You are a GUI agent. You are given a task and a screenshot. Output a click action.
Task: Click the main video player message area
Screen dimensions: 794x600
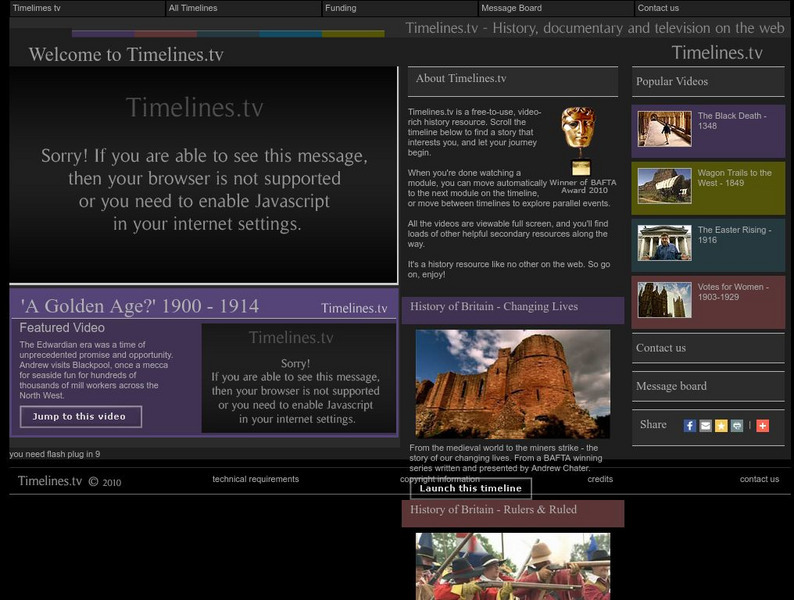(x=204, y=175)
